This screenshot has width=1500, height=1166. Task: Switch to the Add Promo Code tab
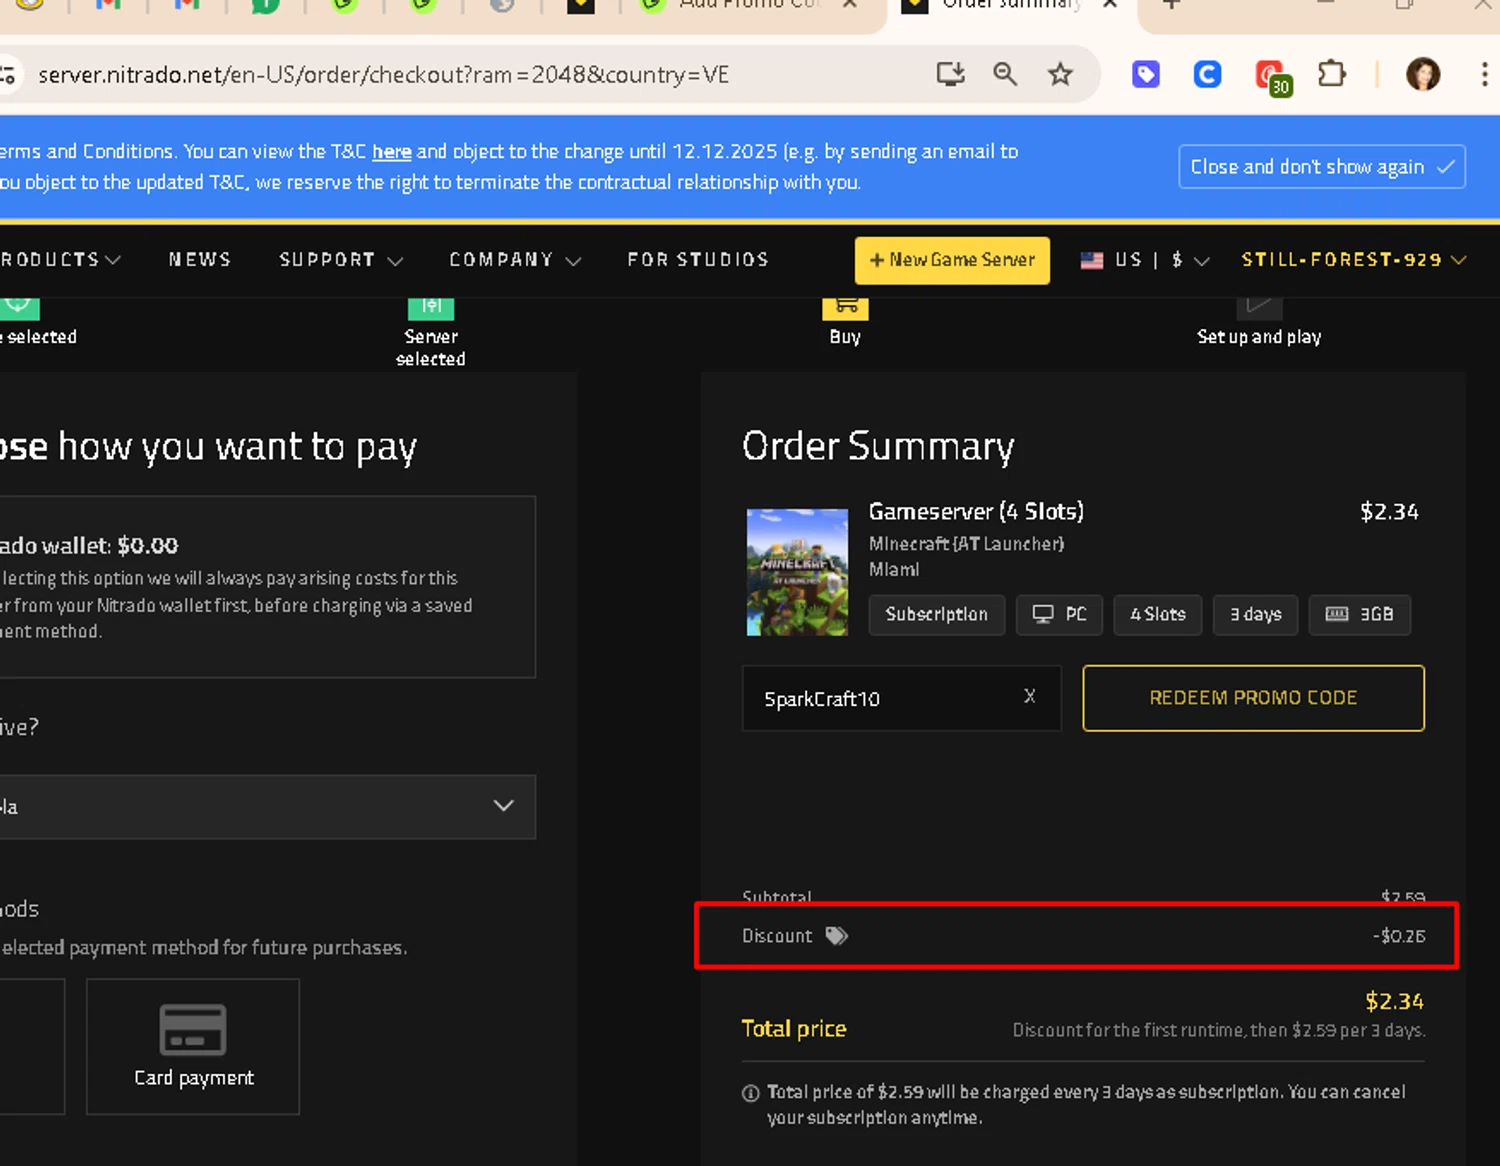click(750, 5)
